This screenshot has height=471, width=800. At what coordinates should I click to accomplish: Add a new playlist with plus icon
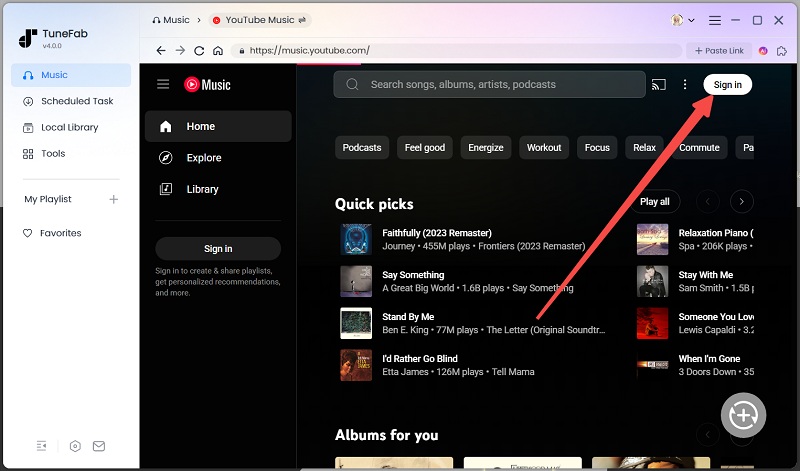click(x=113, y=199)
